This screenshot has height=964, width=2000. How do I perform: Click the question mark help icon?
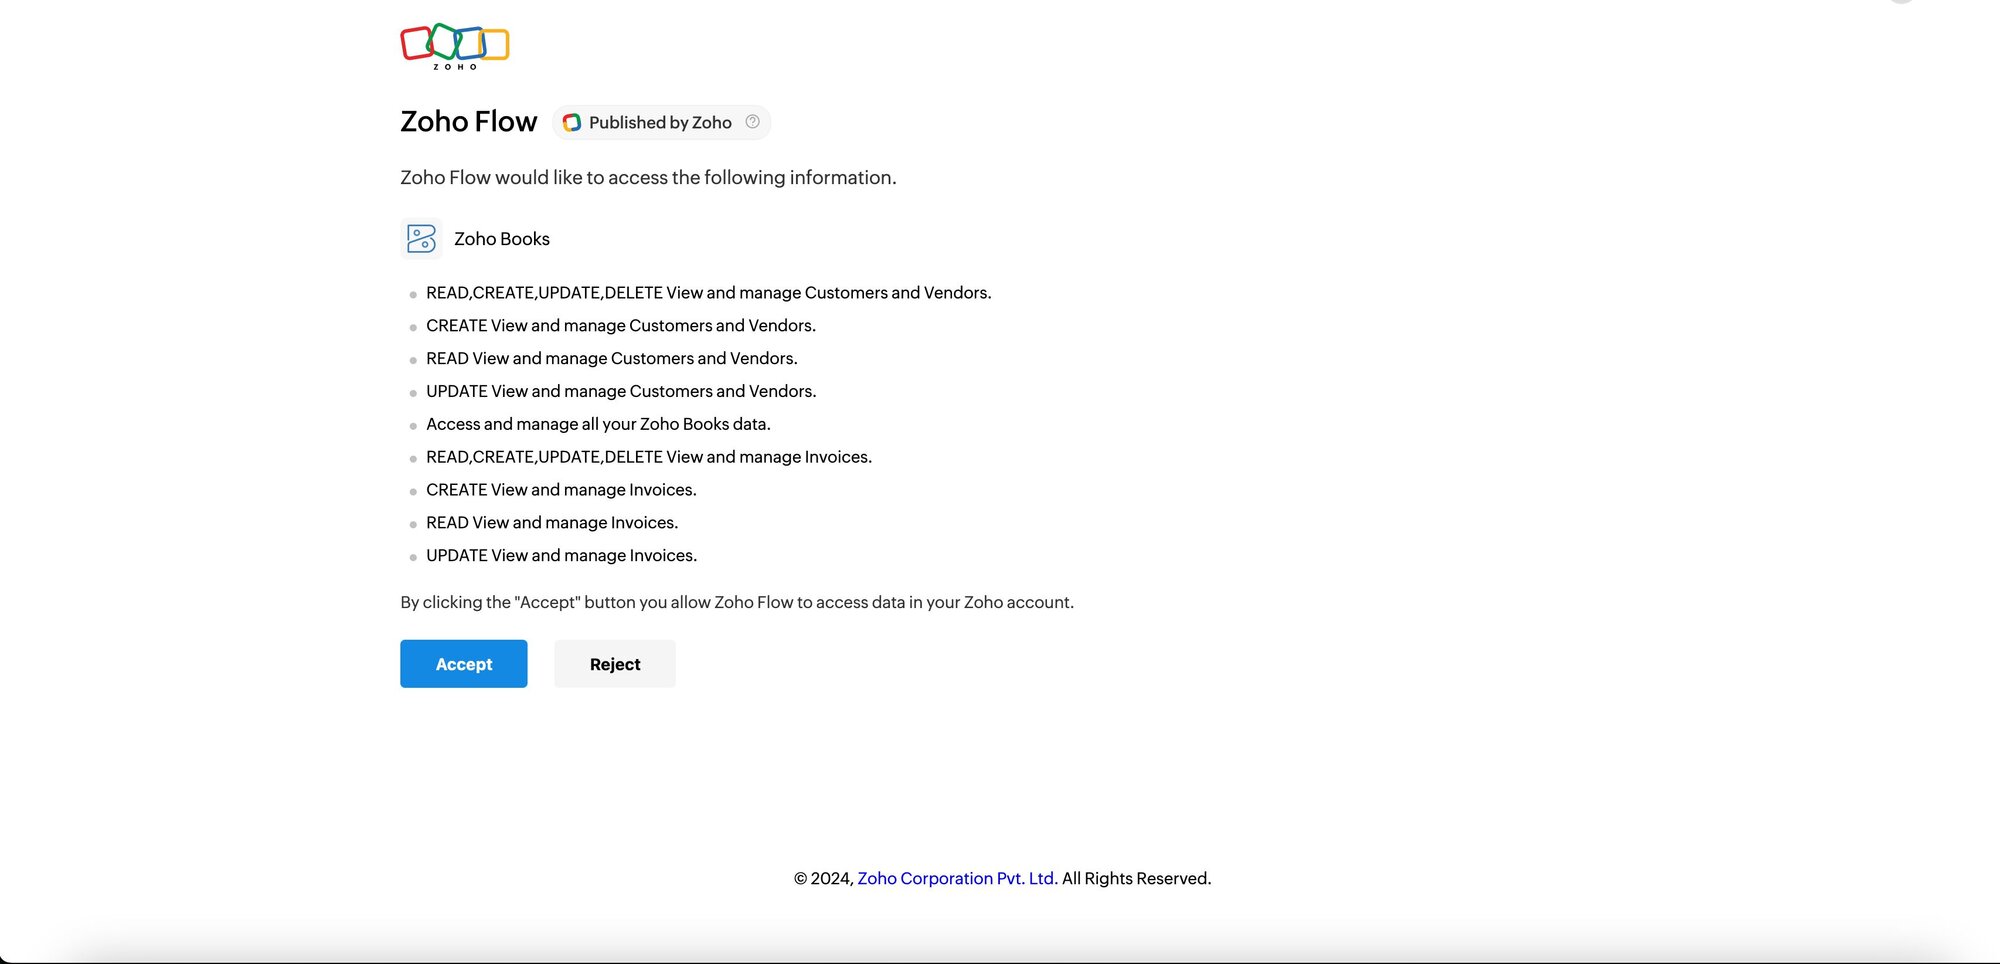[752, 122]
